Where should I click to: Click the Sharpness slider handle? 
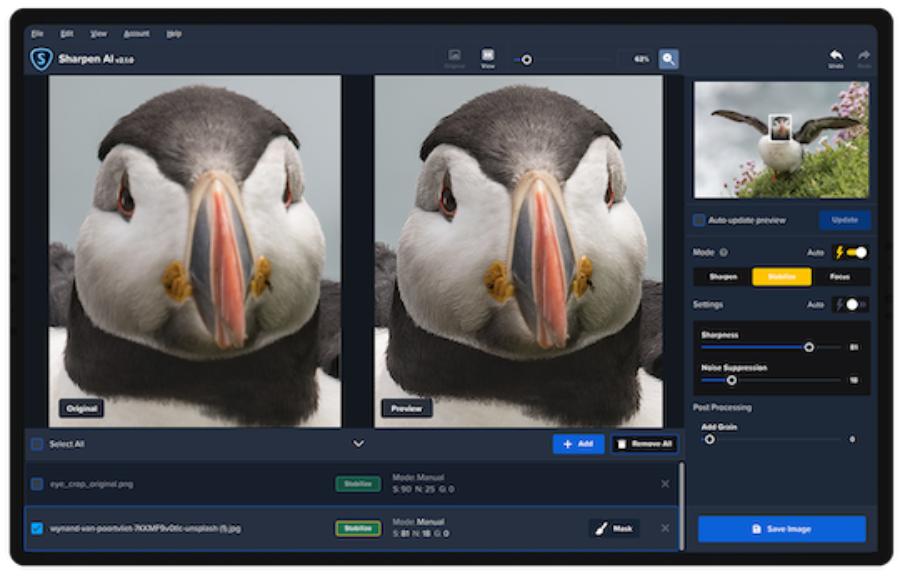coord(808,347)
